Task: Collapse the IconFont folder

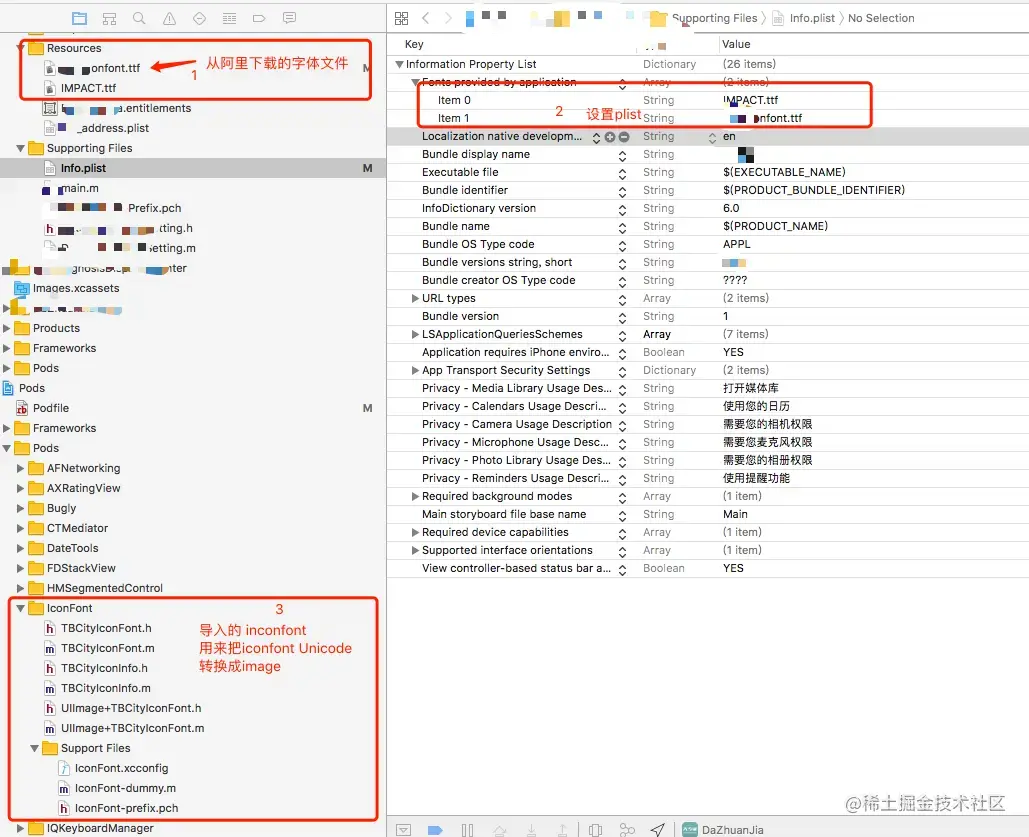Action: point(20,609)
